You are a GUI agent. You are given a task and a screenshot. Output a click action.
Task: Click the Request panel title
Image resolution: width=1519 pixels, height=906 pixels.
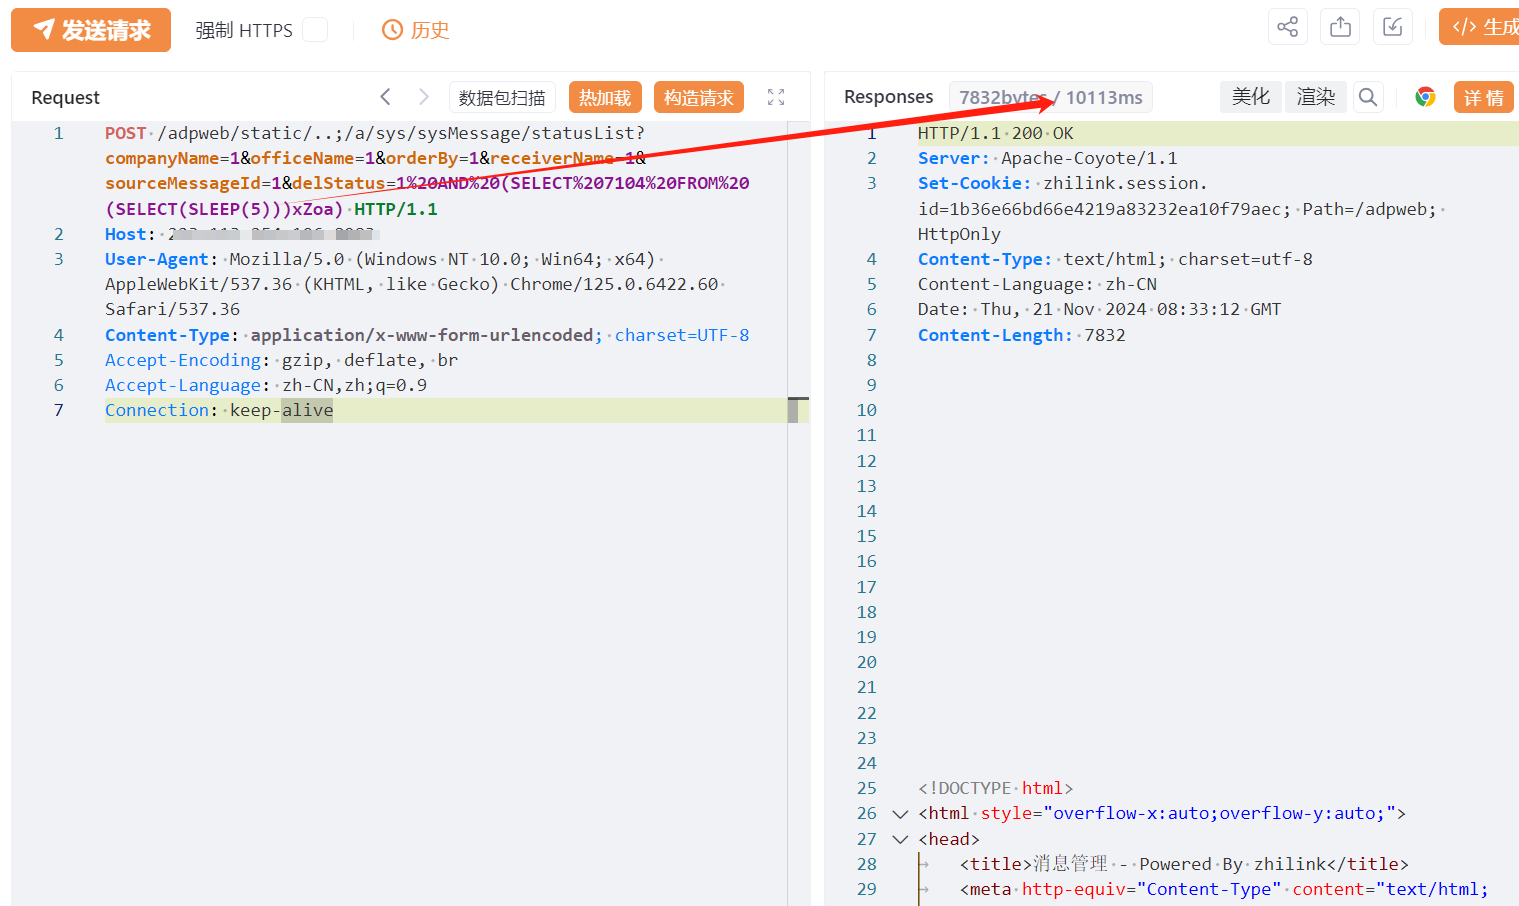[66, 97]
